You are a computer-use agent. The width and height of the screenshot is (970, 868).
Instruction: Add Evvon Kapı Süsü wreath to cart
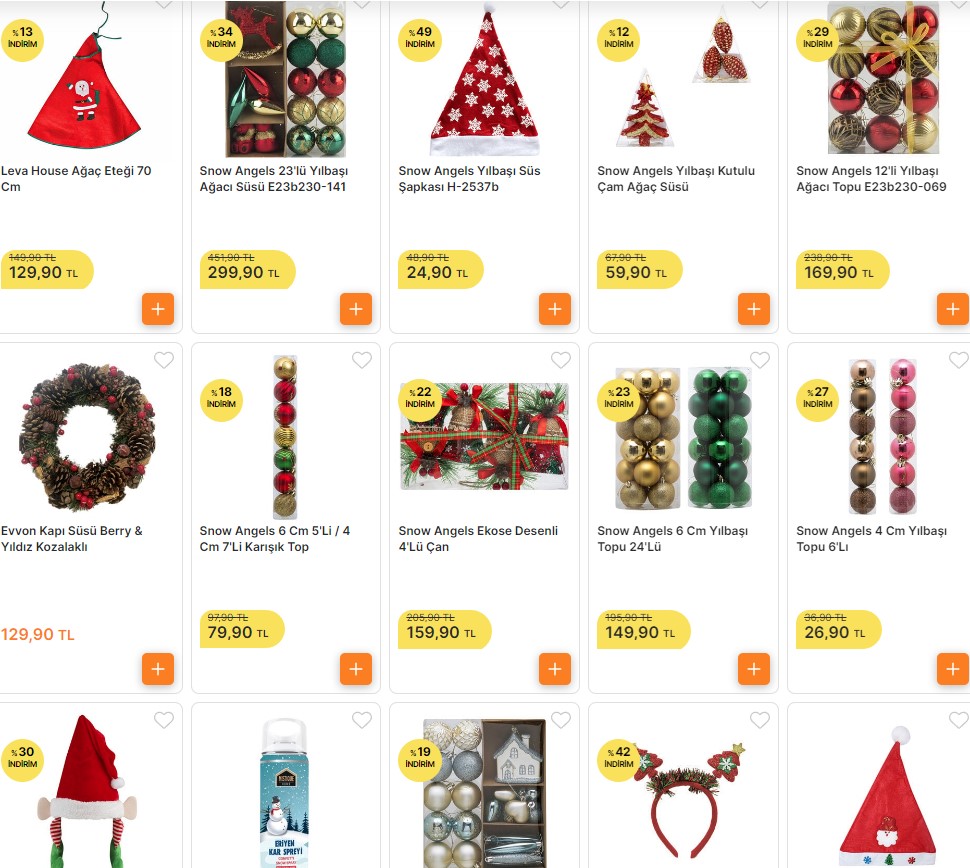click(158, 669)
